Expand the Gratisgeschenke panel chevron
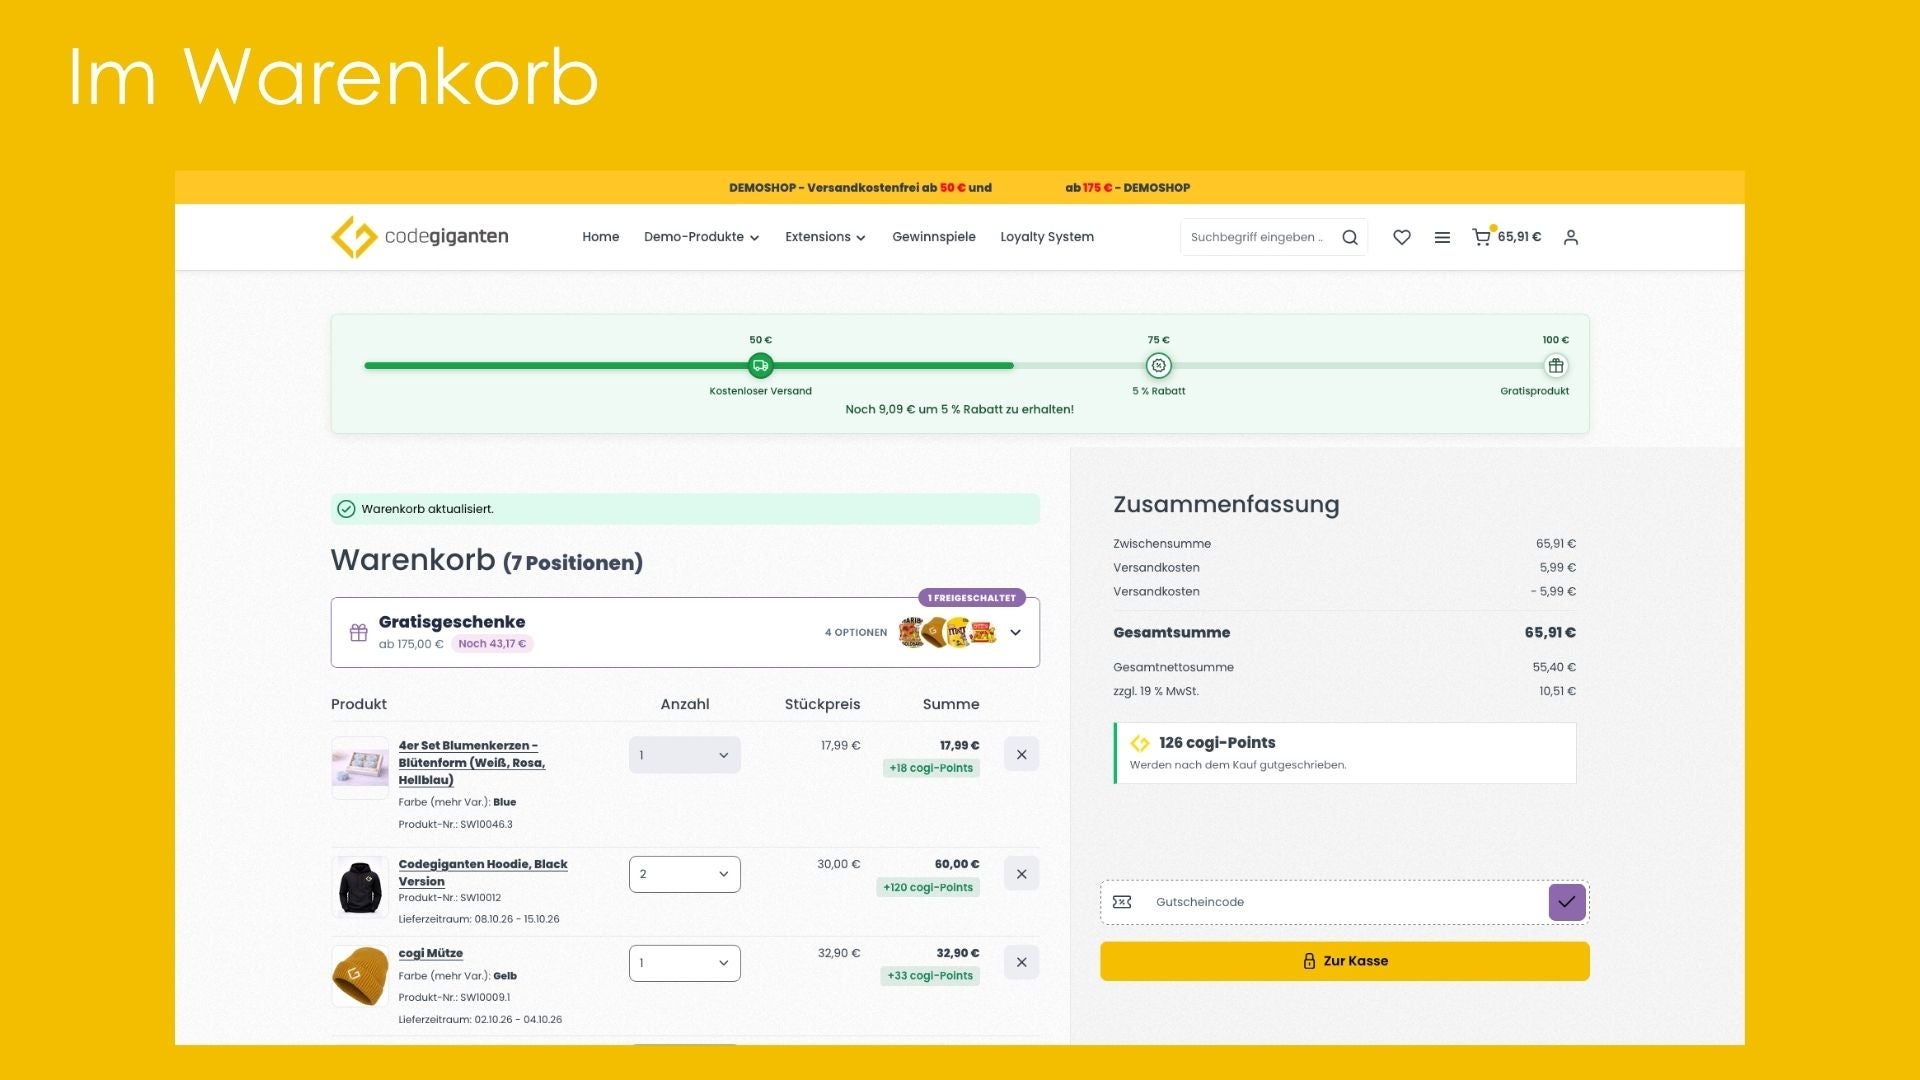This screenshot has height=1080, width=1920. [1015, 632]
